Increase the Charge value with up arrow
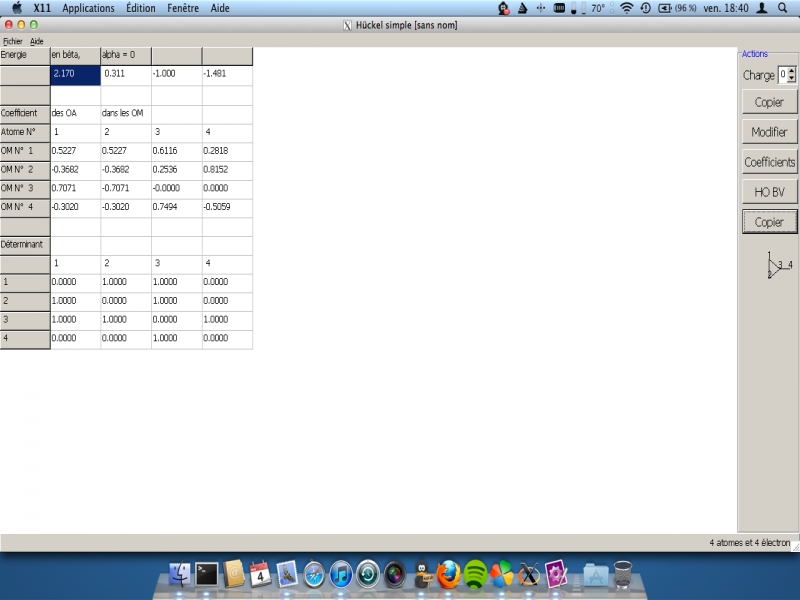This screenshot has height=600, width=800. [x=792, y=71]
